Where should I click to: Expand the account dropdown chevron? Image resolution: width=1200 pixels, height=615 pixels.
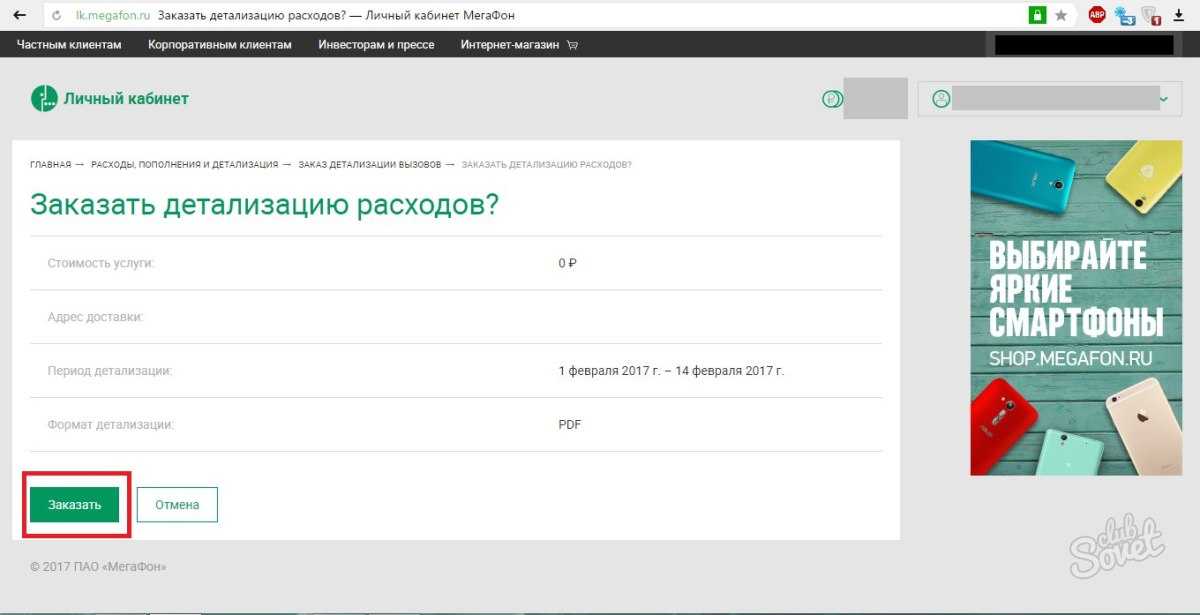tap(1164, 99)
